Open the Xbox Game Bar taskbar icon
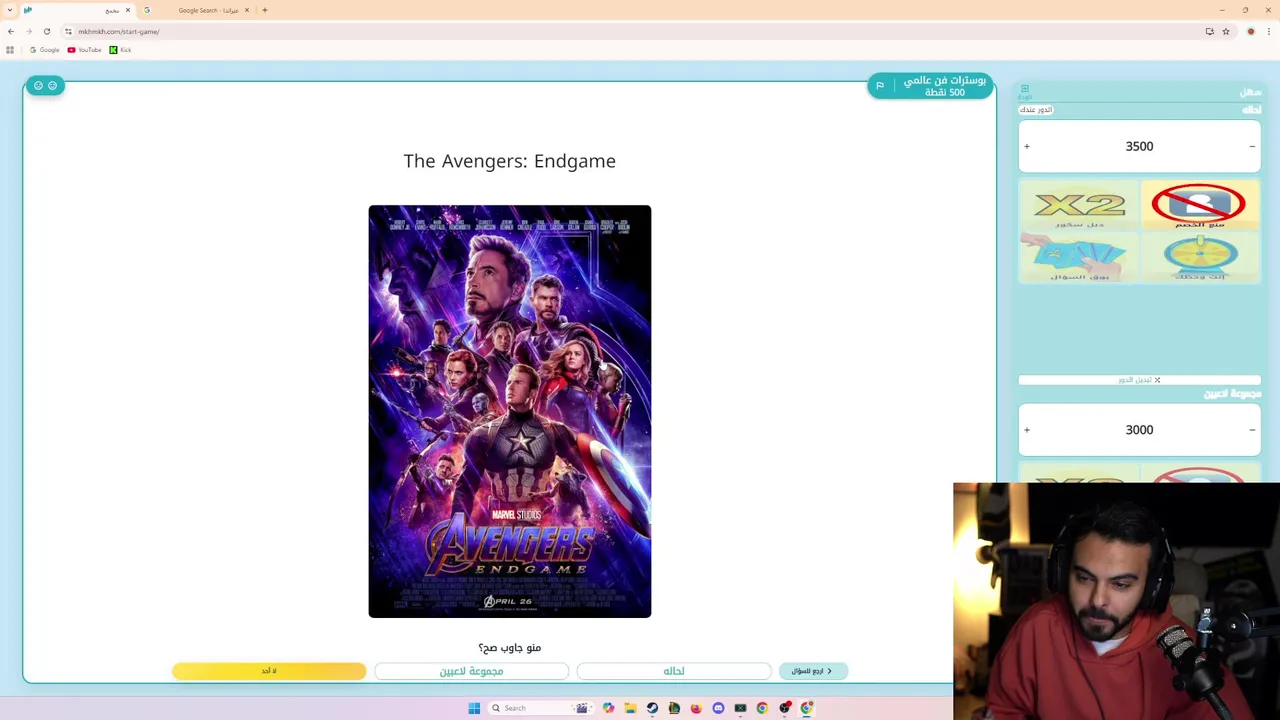Viewport: 1280px width, 720px height. [x=740, y=708]
